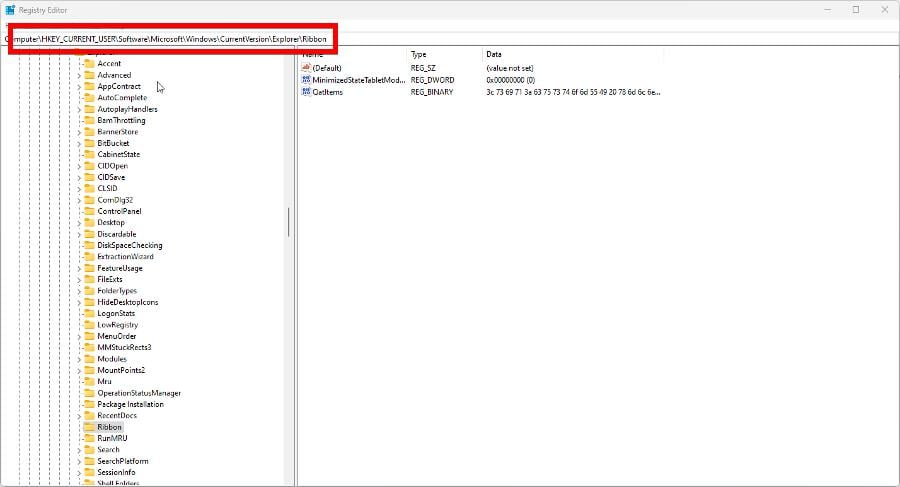Click the Modules folder icon
The image size is (900, 487).
(x=89, y=359)
